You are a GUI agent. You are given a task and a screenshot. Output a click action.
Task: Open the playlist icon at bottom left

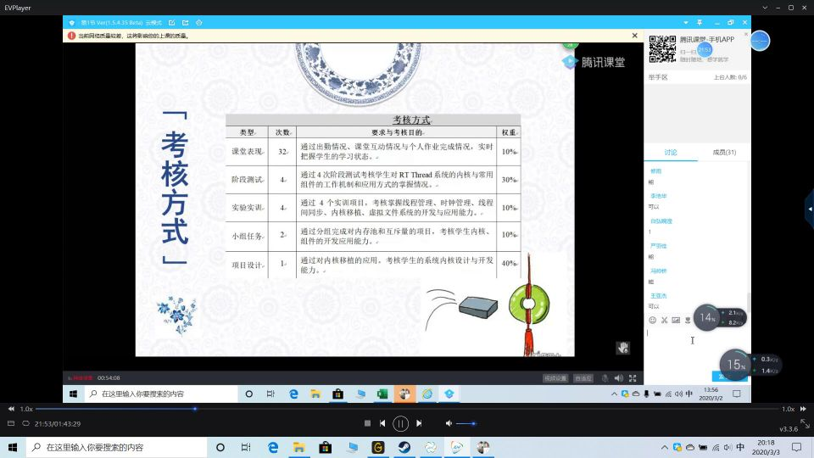11,424
